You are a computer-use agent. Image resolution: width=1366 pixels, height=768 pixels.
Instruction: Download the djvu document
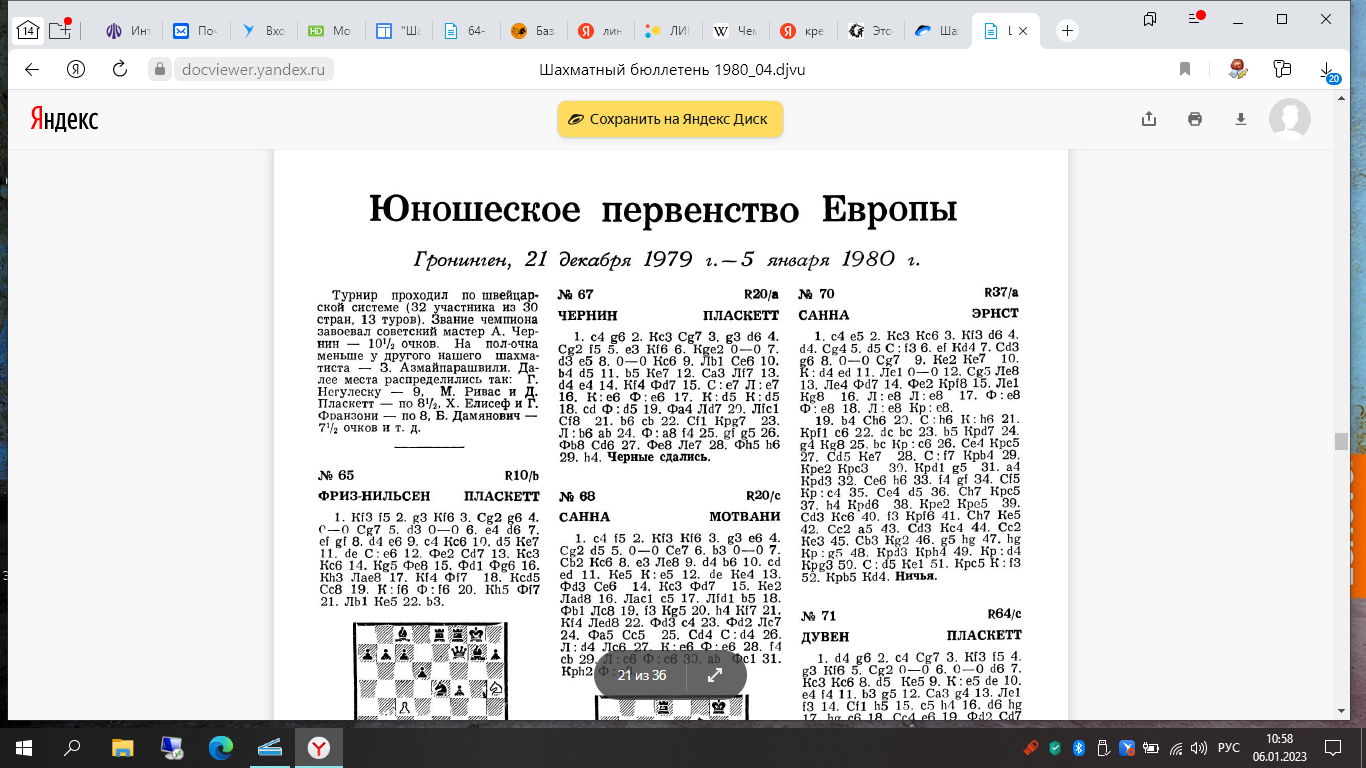[x=1241, y=119]
